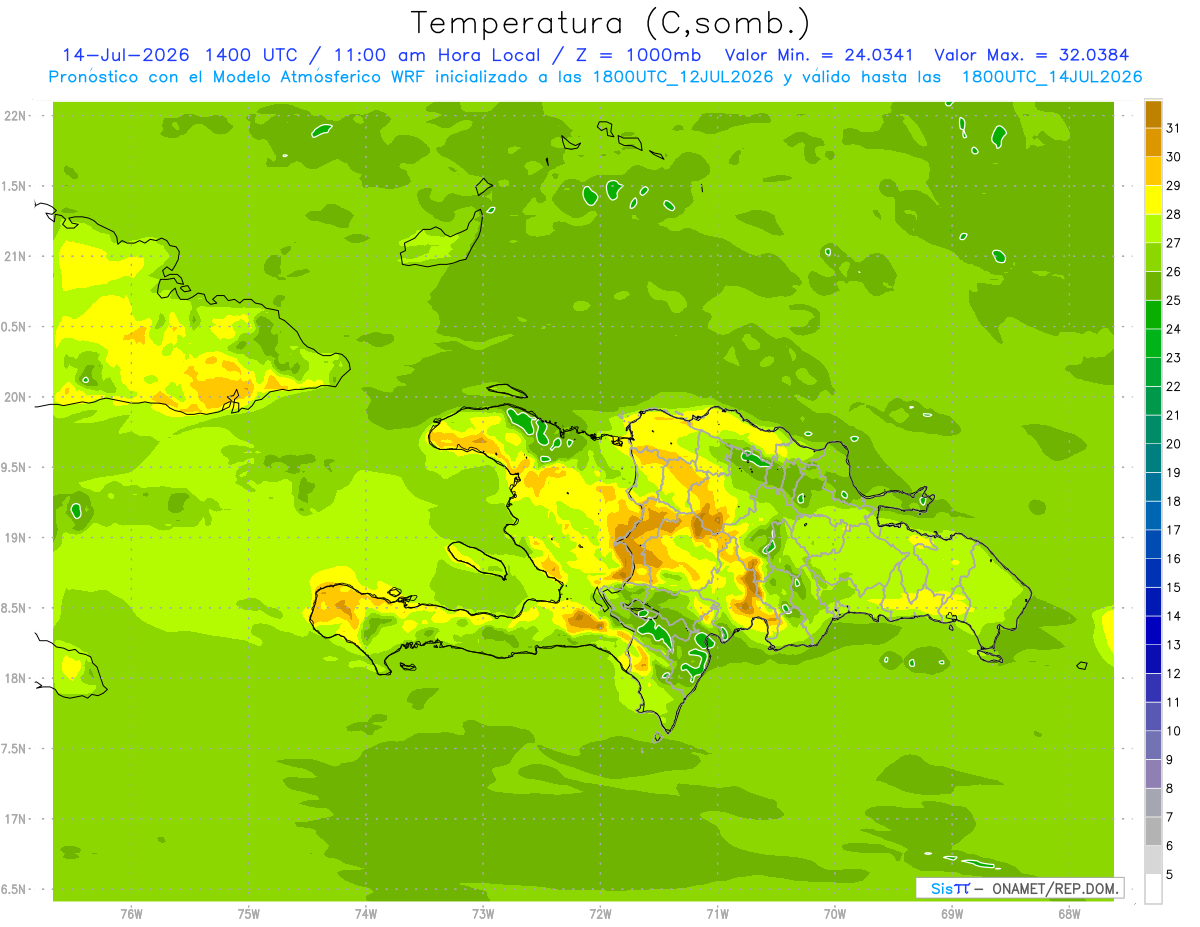The height and width of the screenshot is (927, 1200).
Task: Click the '11:00 am Hora Local' label
Action: (433, 55)
